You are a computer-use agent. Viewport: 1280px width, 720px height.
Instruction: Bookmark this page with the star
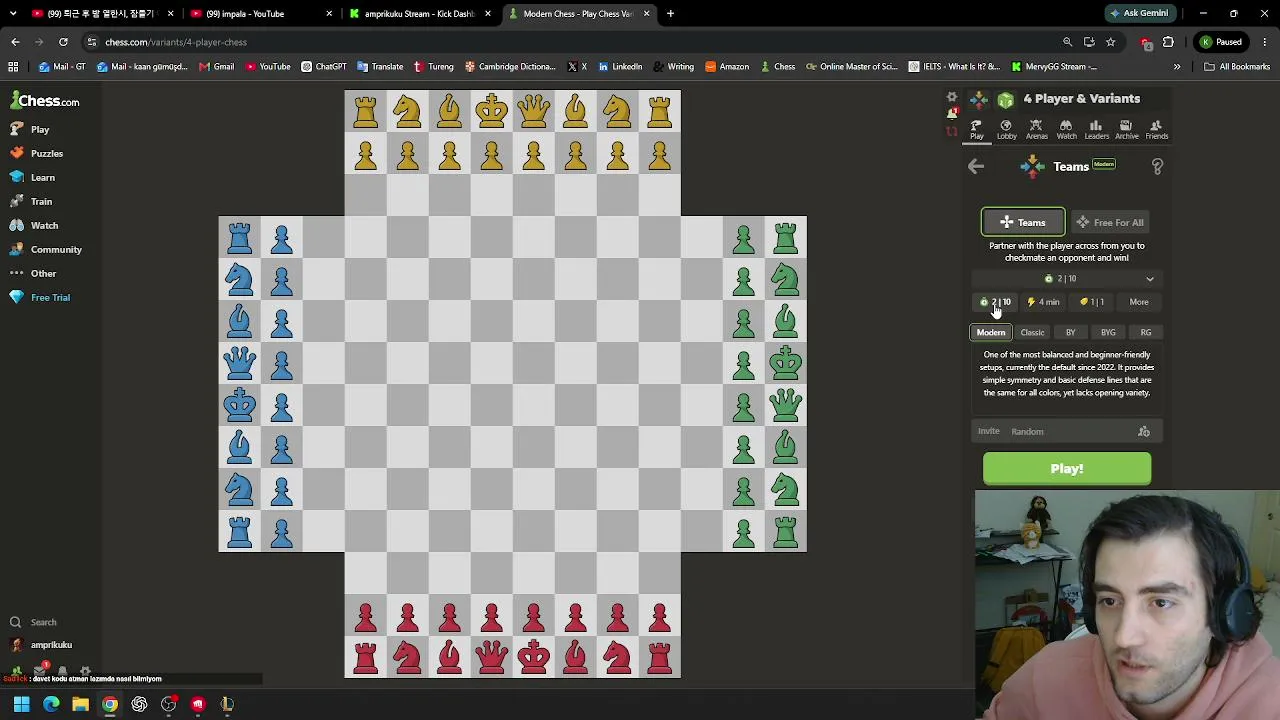1110,42
